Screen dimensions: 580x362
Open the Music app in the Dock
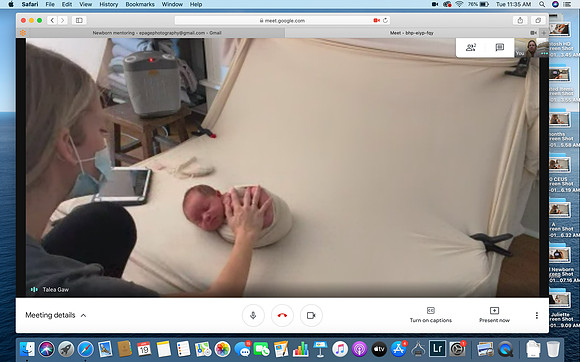tap(340, 349)
